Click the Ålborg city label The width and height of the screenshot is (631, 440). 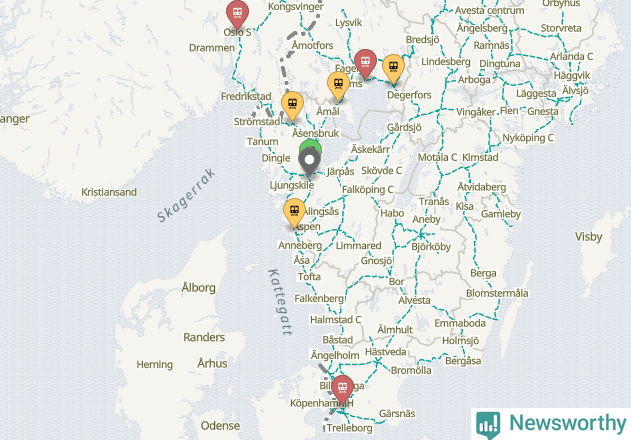198,288
